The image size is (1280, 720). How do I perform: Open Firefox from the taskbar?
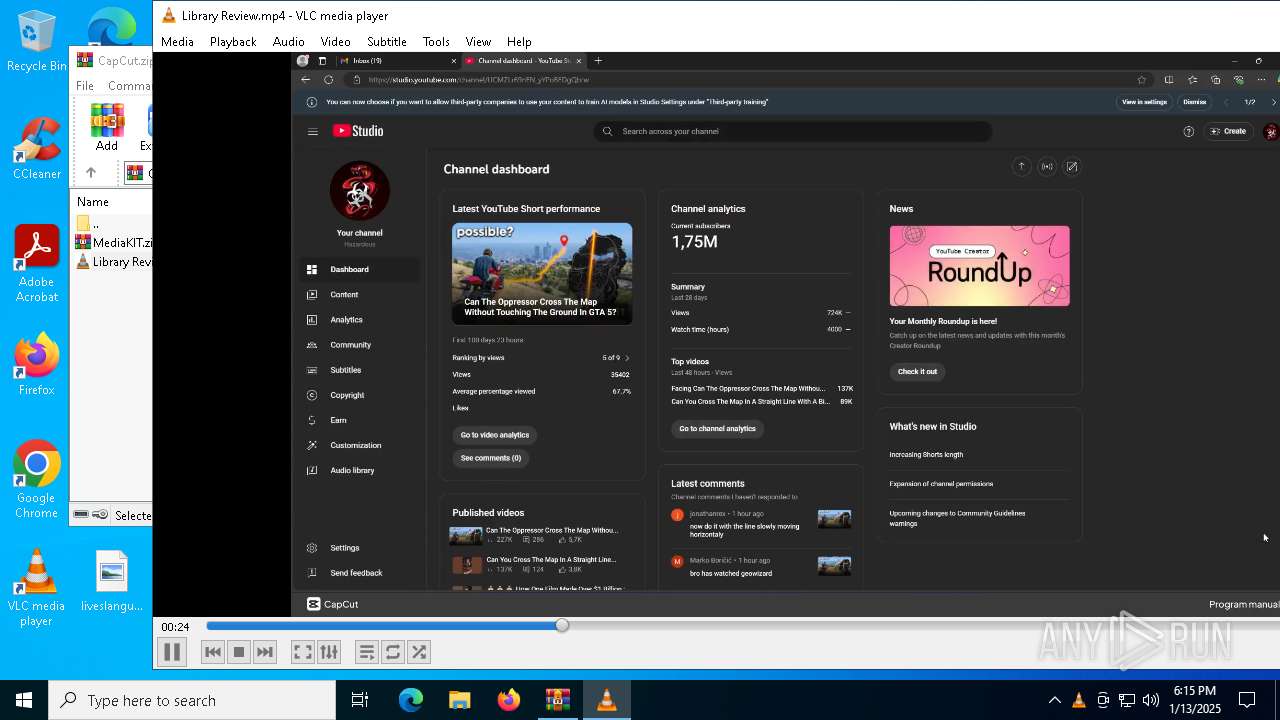point(508,700)
